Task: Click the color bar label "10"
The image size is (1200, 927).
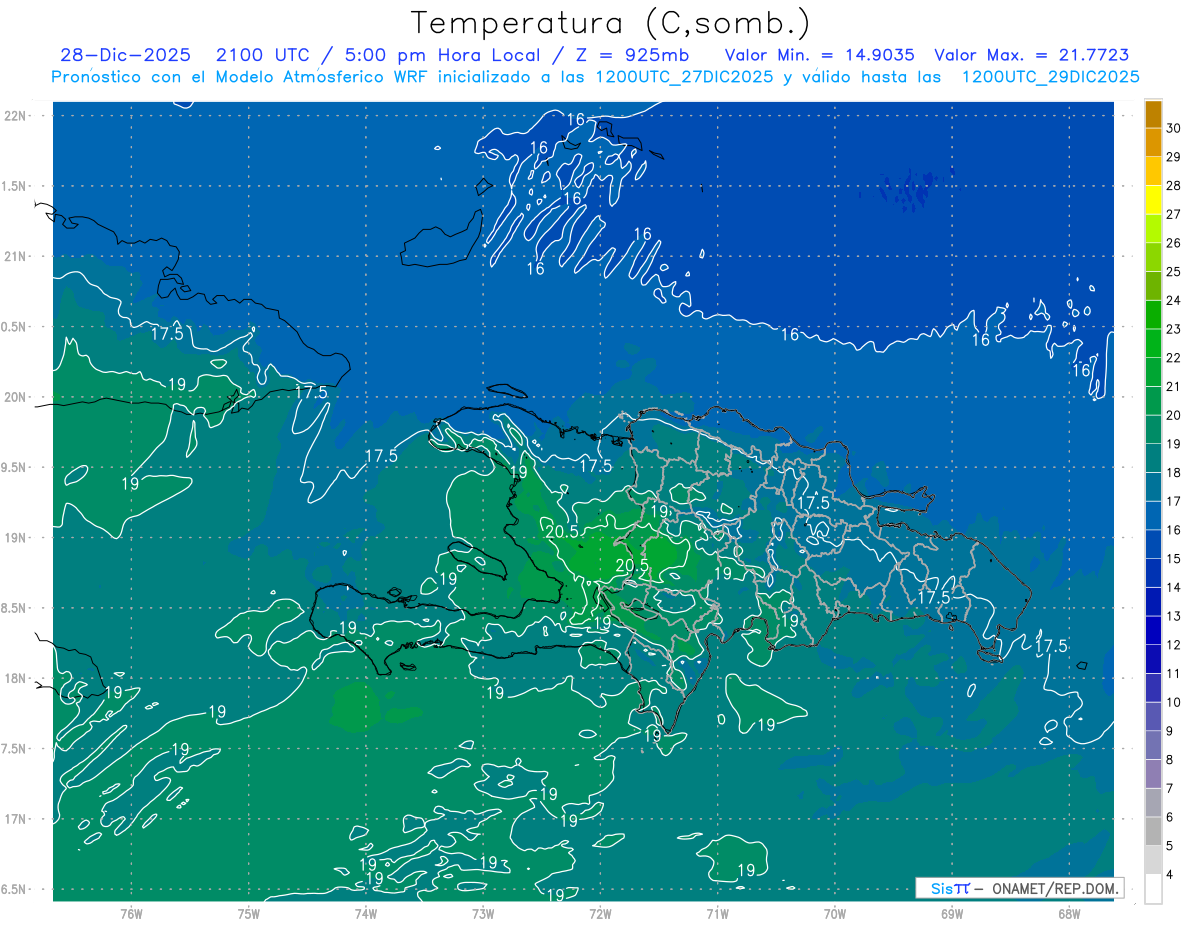Action: pyautogui.click(x=1174, y=702)
